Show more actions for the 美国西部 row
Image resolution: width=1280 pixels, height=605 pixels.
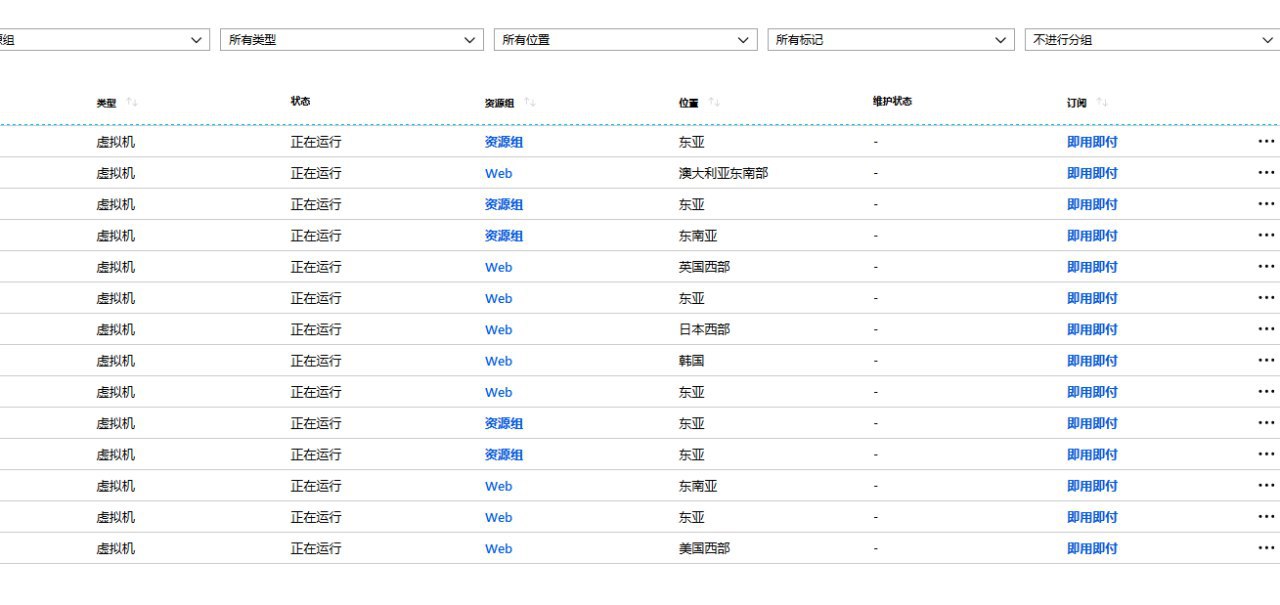point(1266,548)
